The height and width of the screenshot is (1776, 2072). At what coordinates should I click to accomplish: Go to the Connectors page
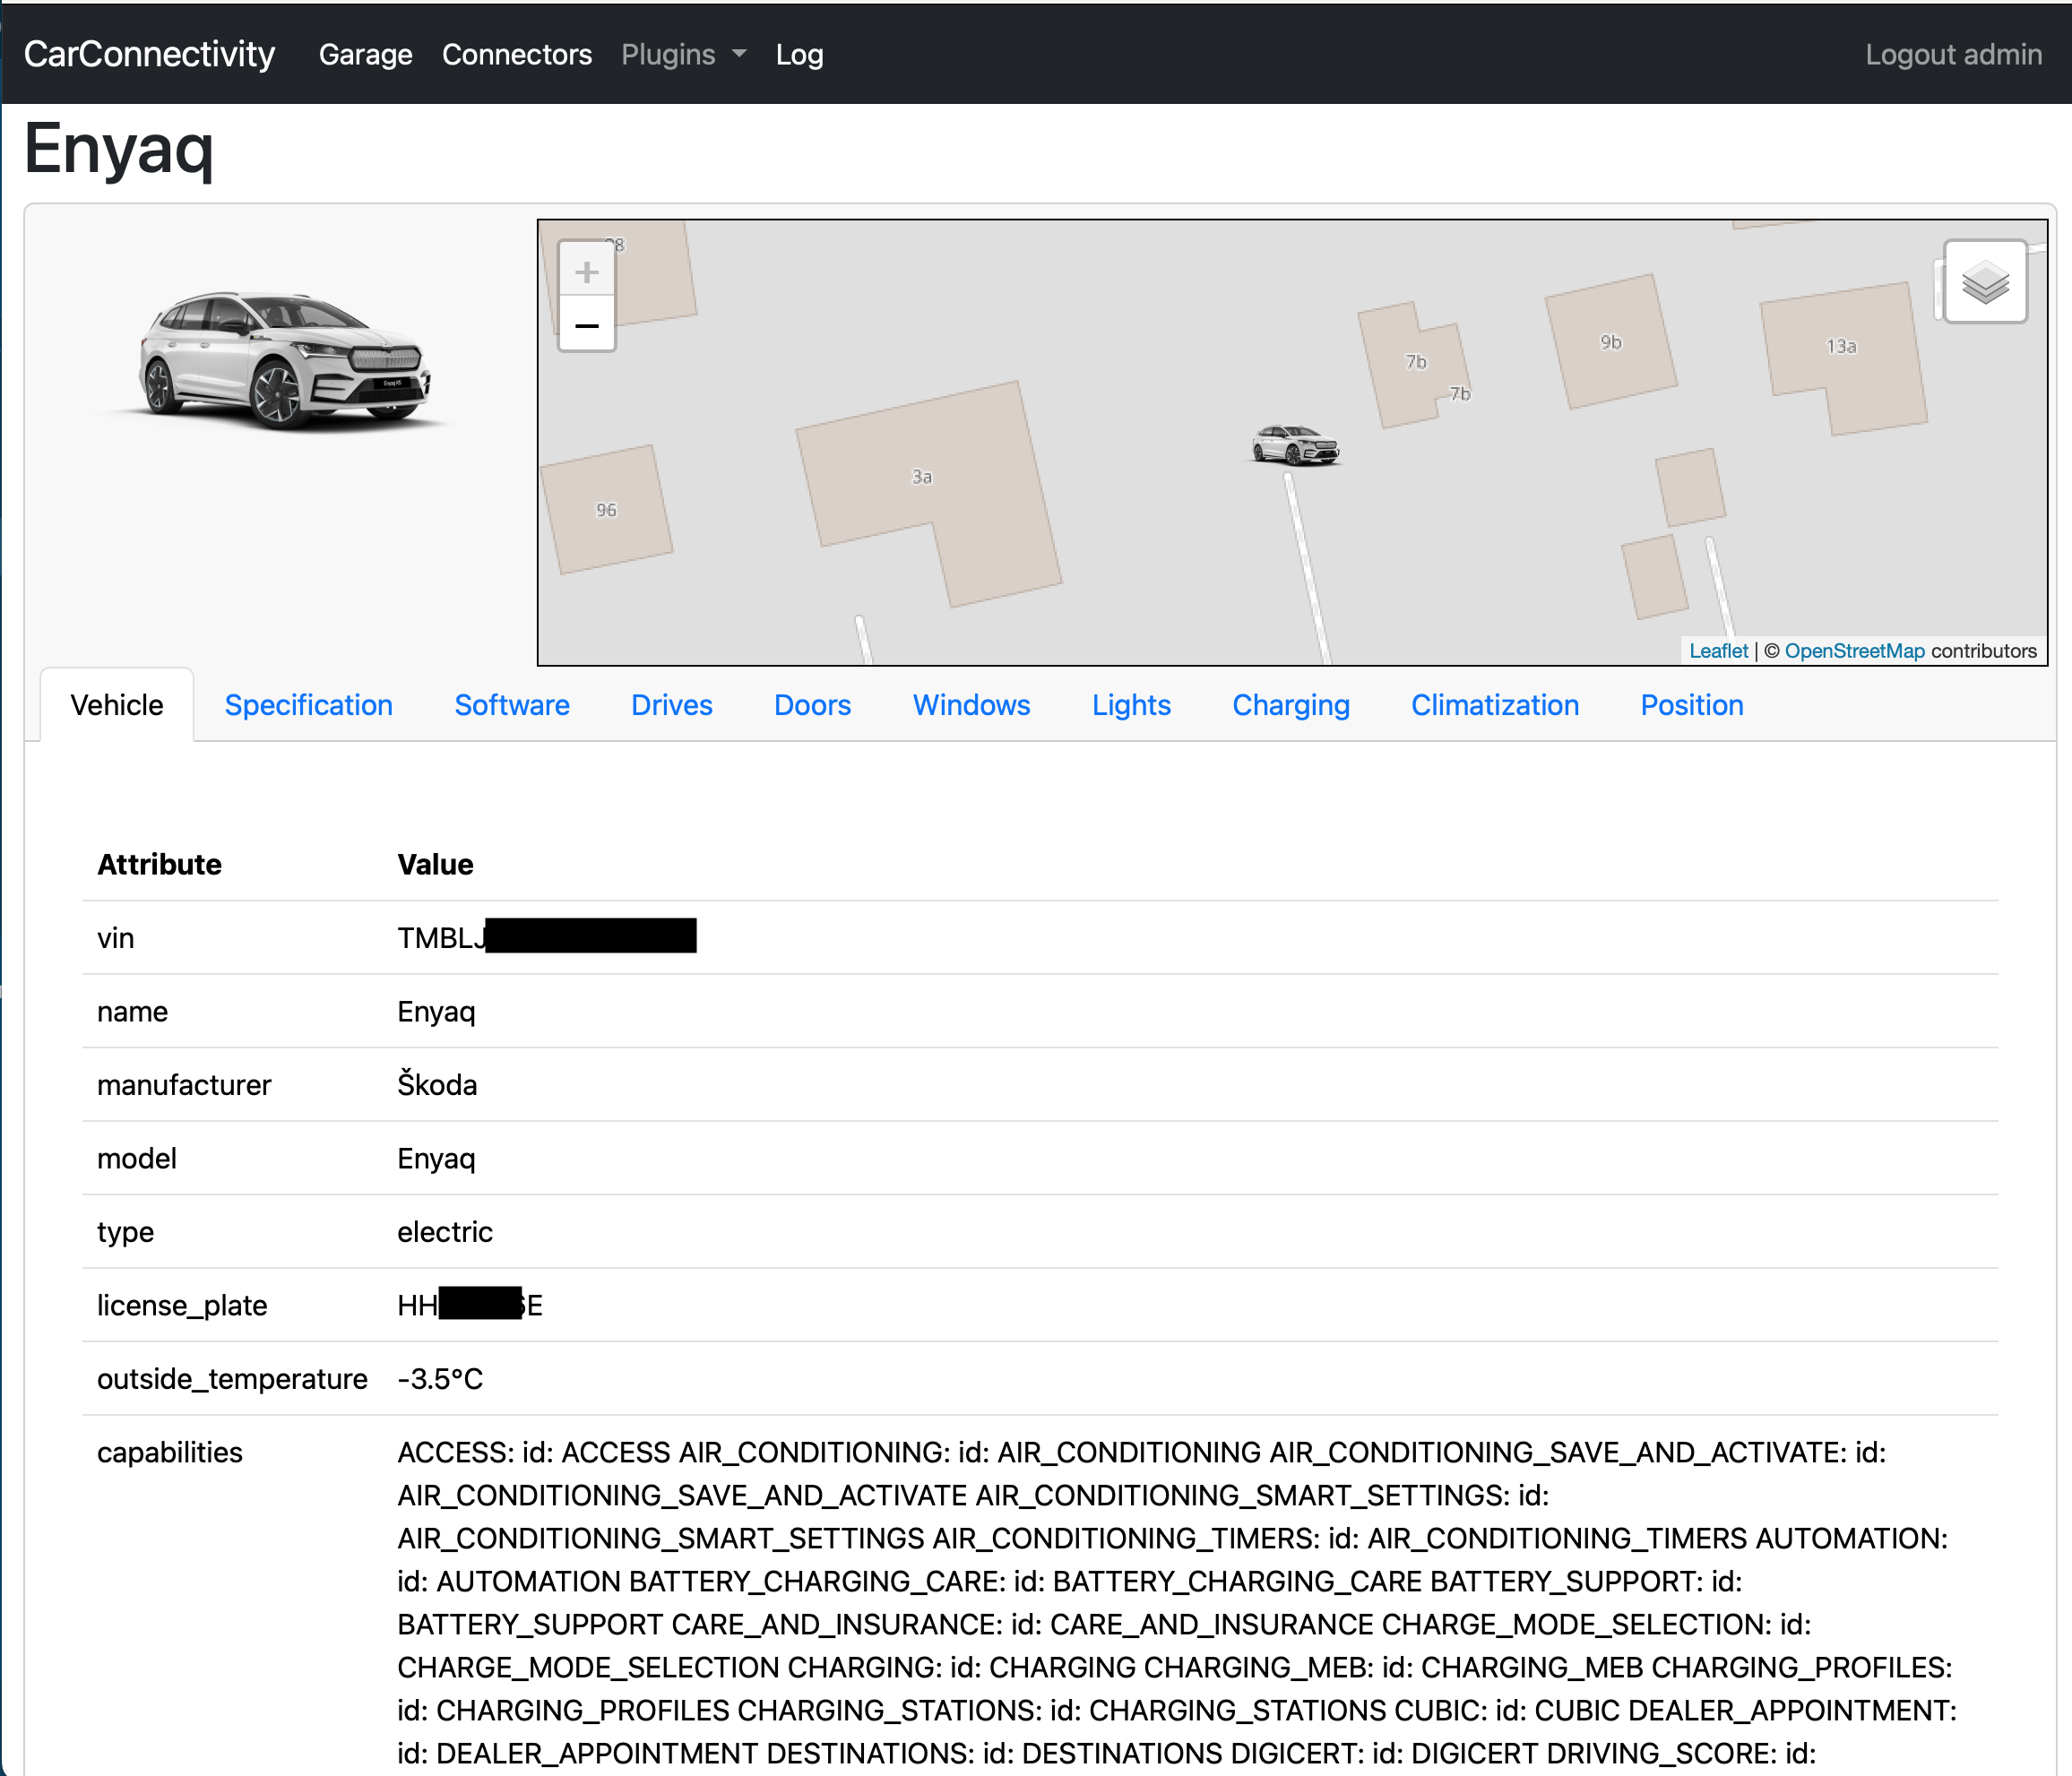[516, 54]
